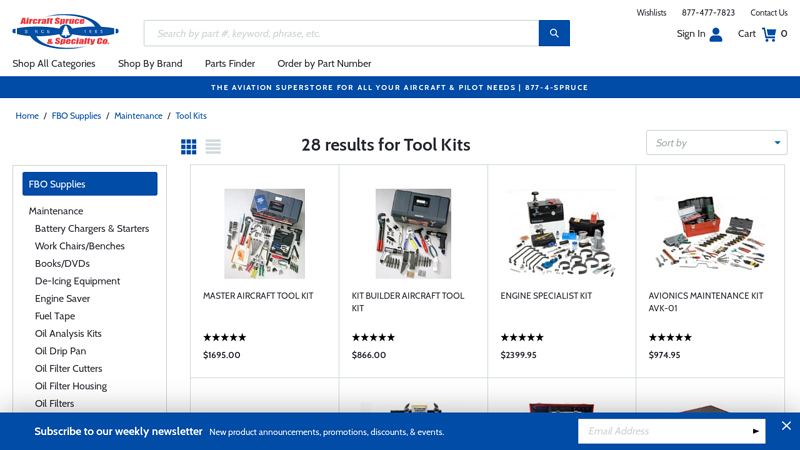Open Engine Saver category
Viewport: 800px width, 450px height.
coord(62,298)
